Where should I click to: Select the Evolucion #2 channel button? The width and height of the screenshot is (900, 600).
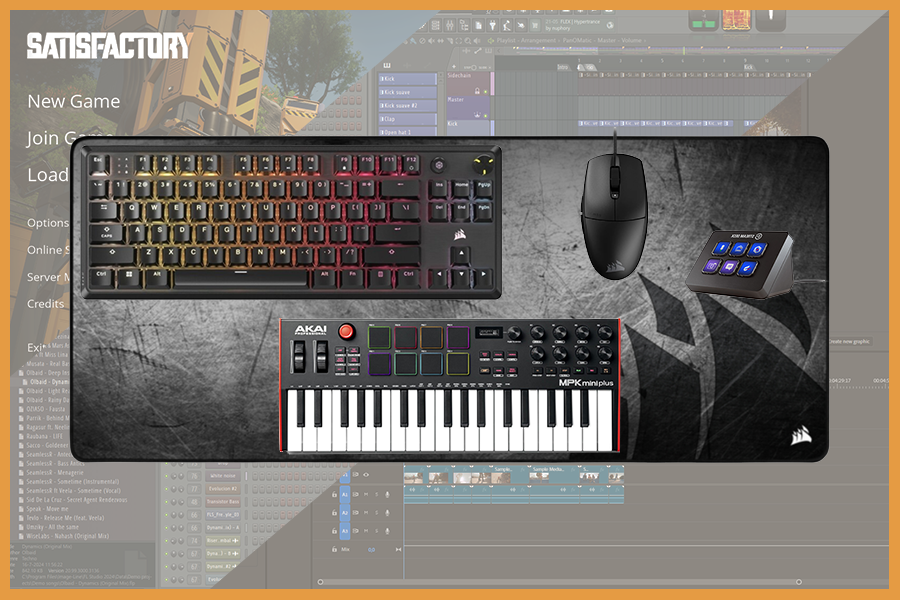pos(223,489)
